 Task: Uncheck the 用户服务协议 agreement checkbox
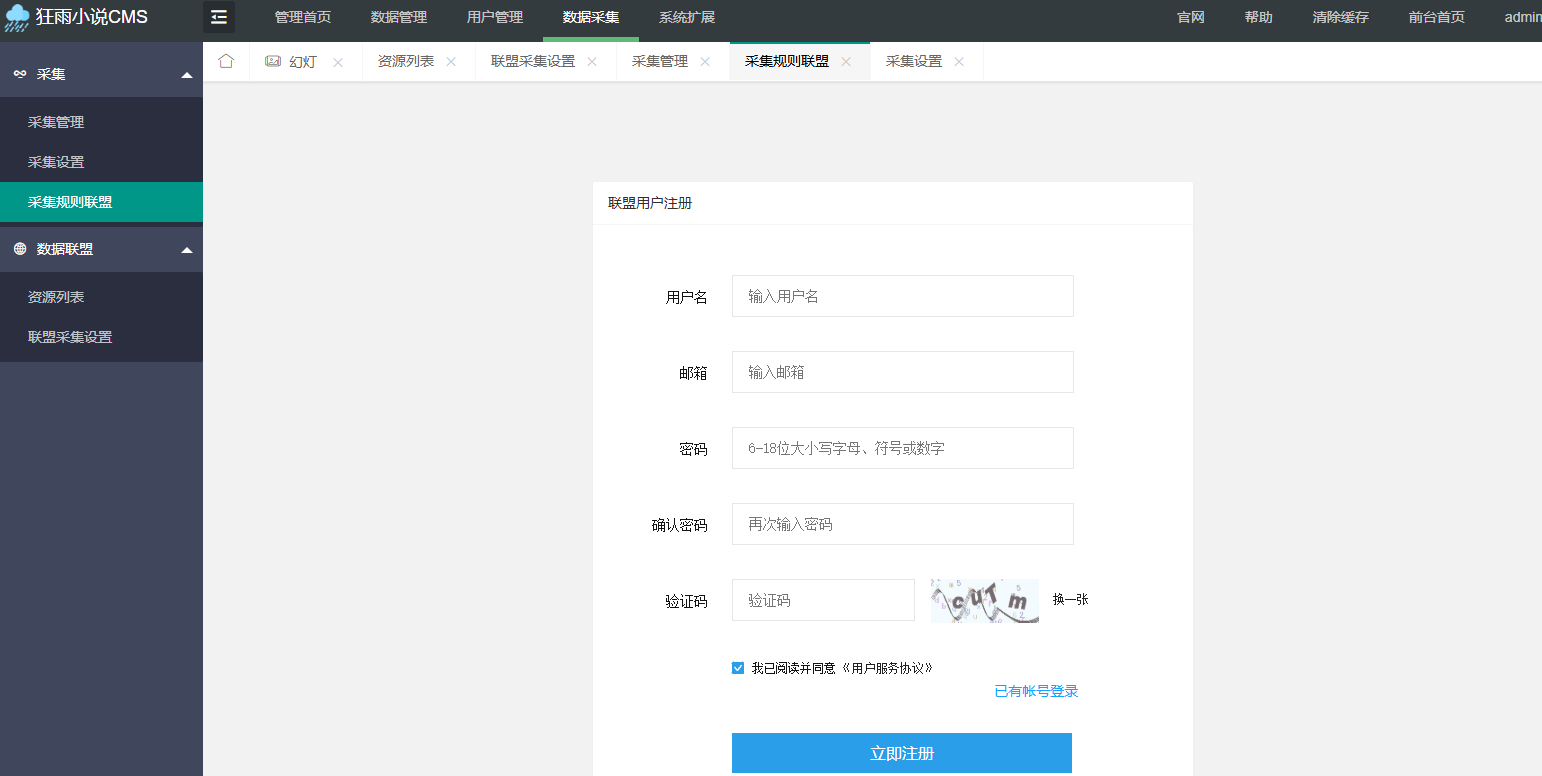click(x=737, y=667)
